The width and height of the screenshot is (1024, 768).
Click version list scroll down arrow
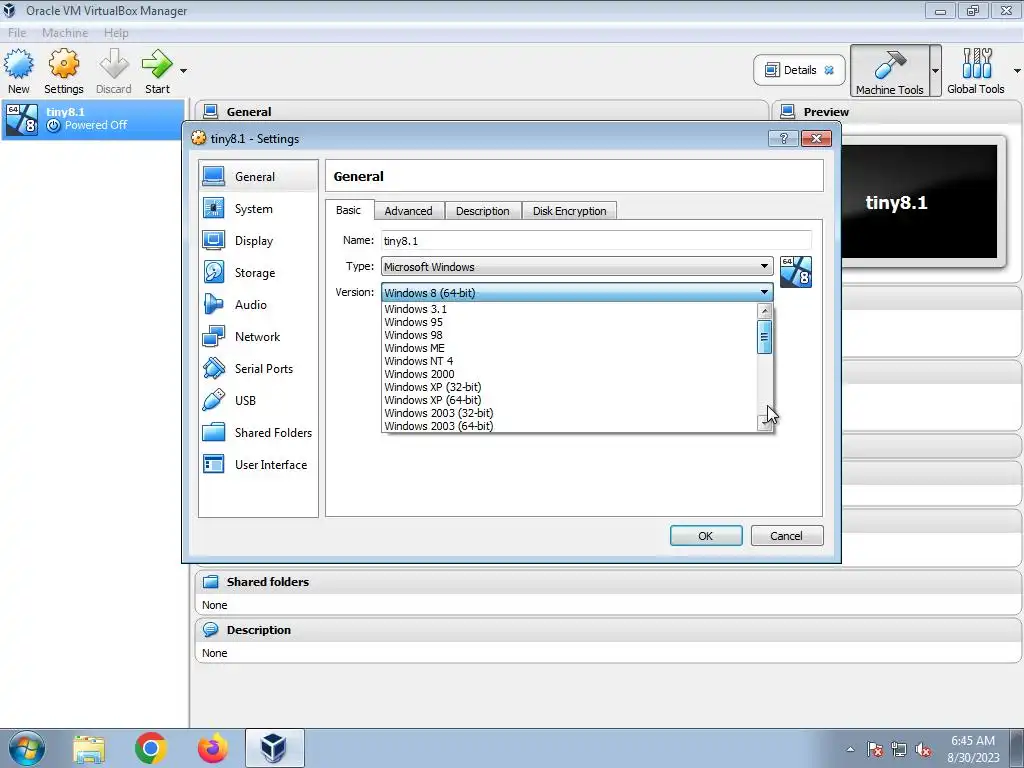point(764,423)
